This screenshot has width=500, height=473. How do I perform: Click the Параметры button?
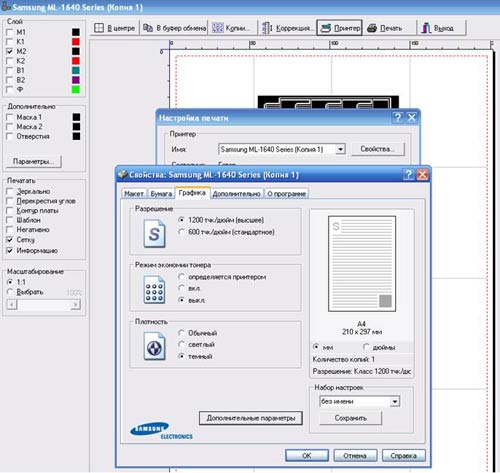click(34, 161)
